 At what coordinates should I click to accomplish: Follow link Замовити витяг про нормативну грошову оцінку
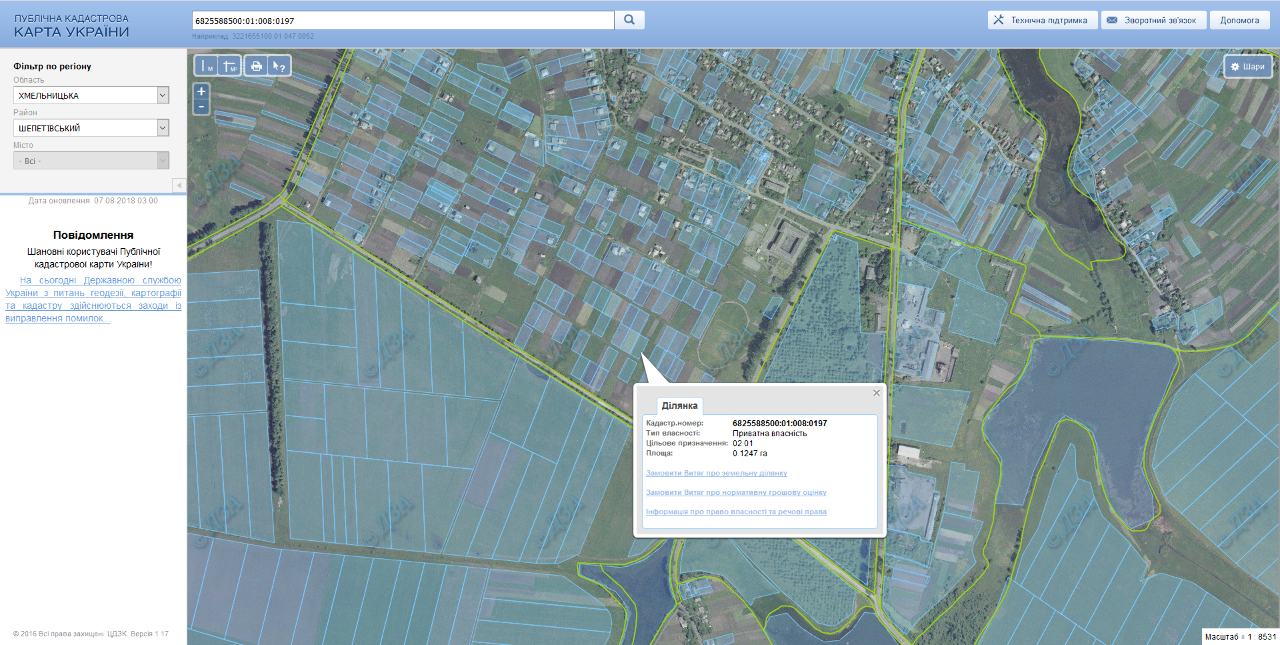click(x=736, y=492)
